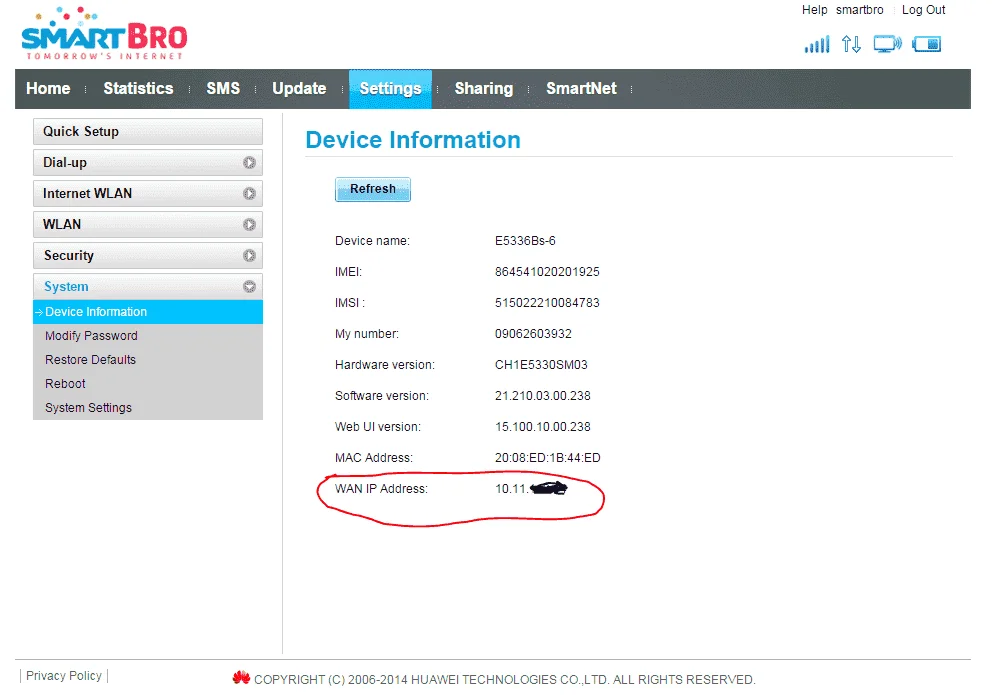Click MAC address 20:08:ED:1B:44:ED

(x=547, y=458)
